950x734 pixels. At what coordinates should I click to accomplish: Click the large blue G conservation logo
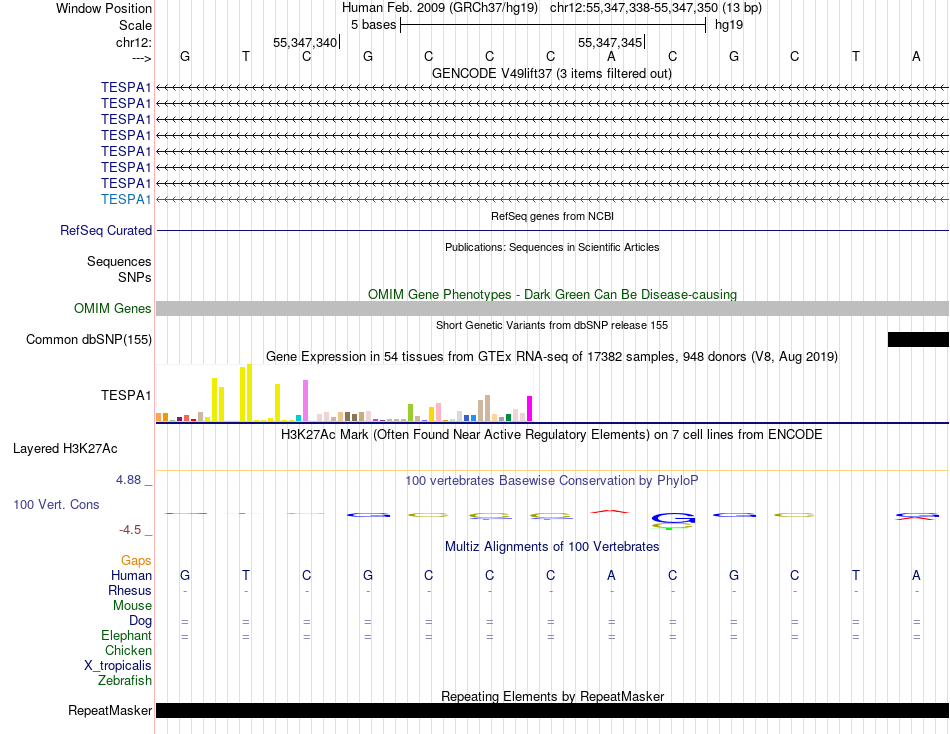[673, 518]
